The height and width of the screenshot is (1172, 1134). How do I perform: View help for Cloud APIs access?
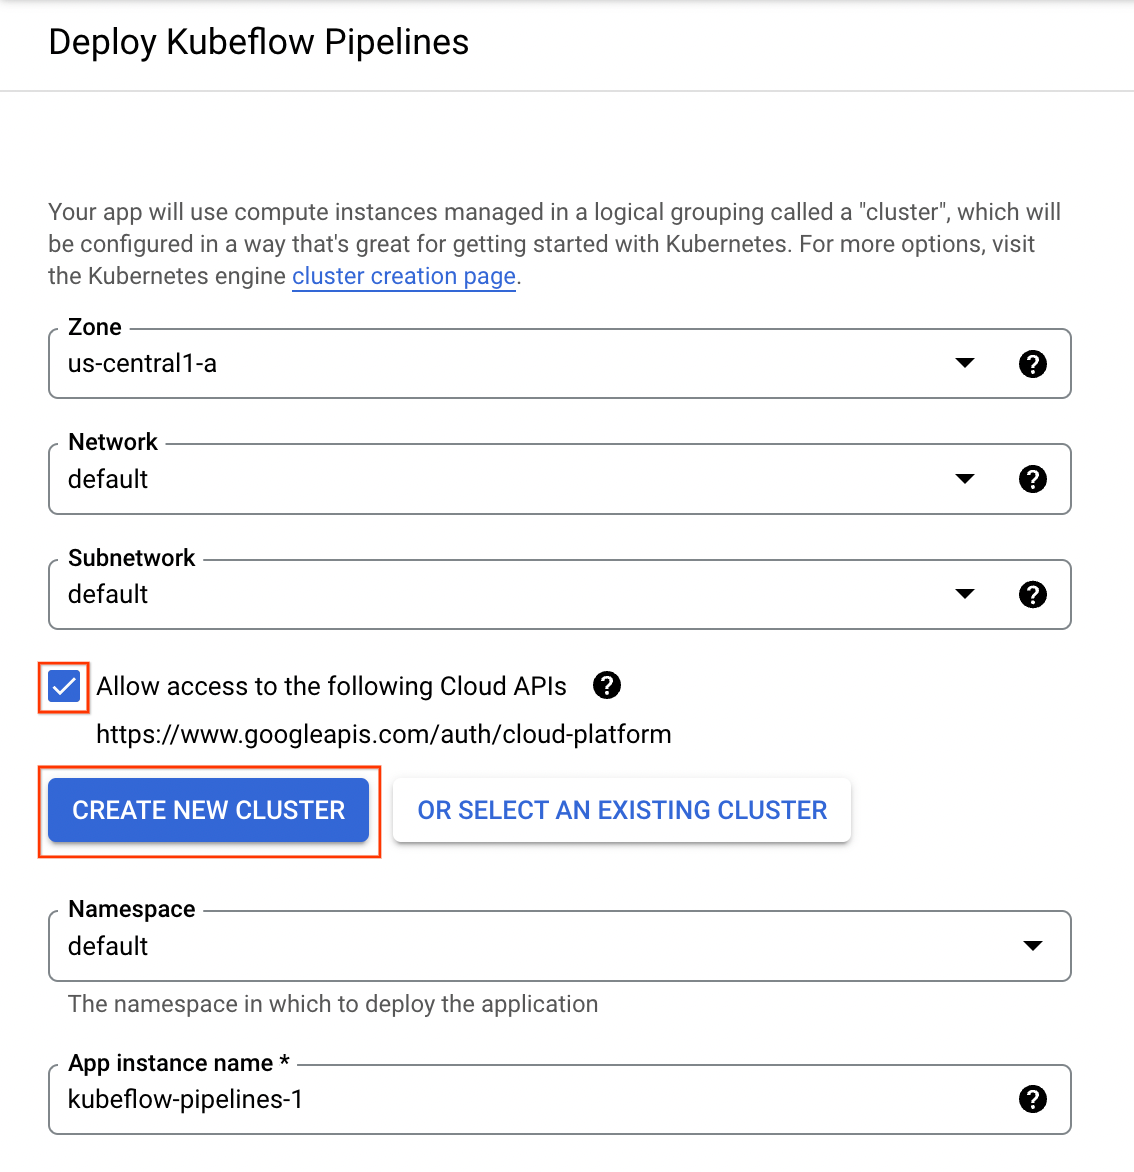(x=607, y=685)
